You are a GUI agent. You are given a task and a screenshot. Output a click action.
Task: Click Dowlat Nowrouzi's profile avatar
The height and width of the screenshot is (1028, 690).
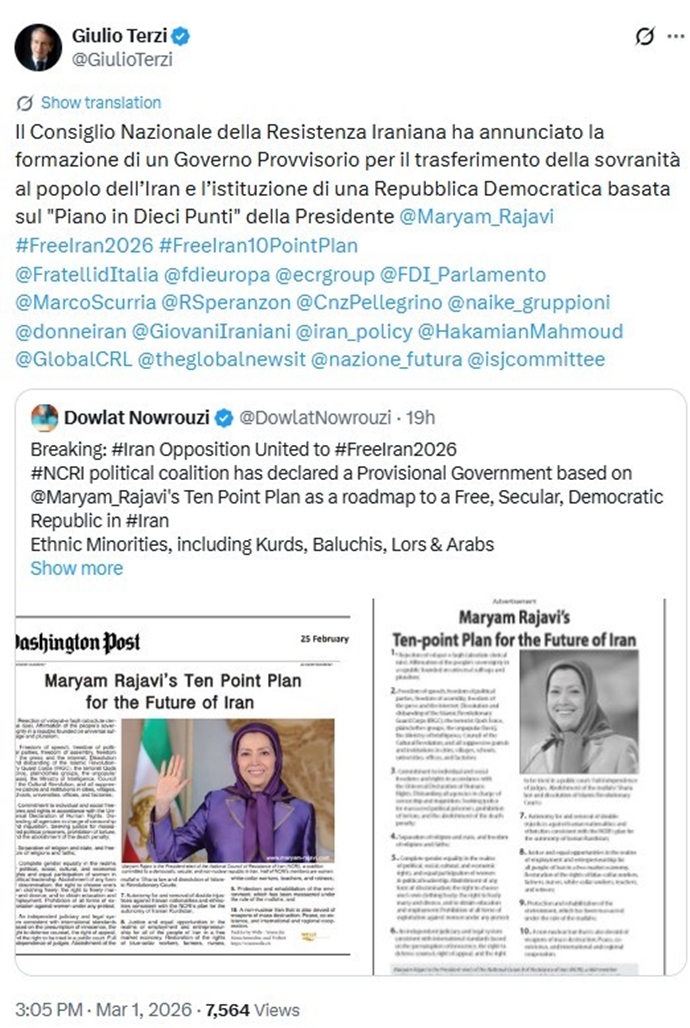45,418
